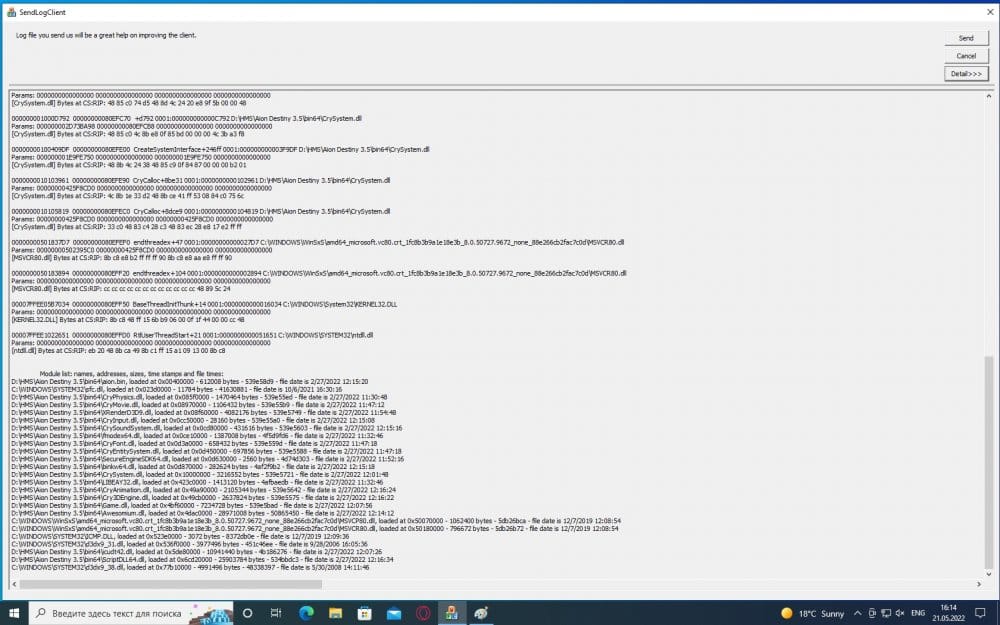Open Microsoft Store from the taskbar
The width and height of the screenshot is (1000, 625).
tap(364, 612)
